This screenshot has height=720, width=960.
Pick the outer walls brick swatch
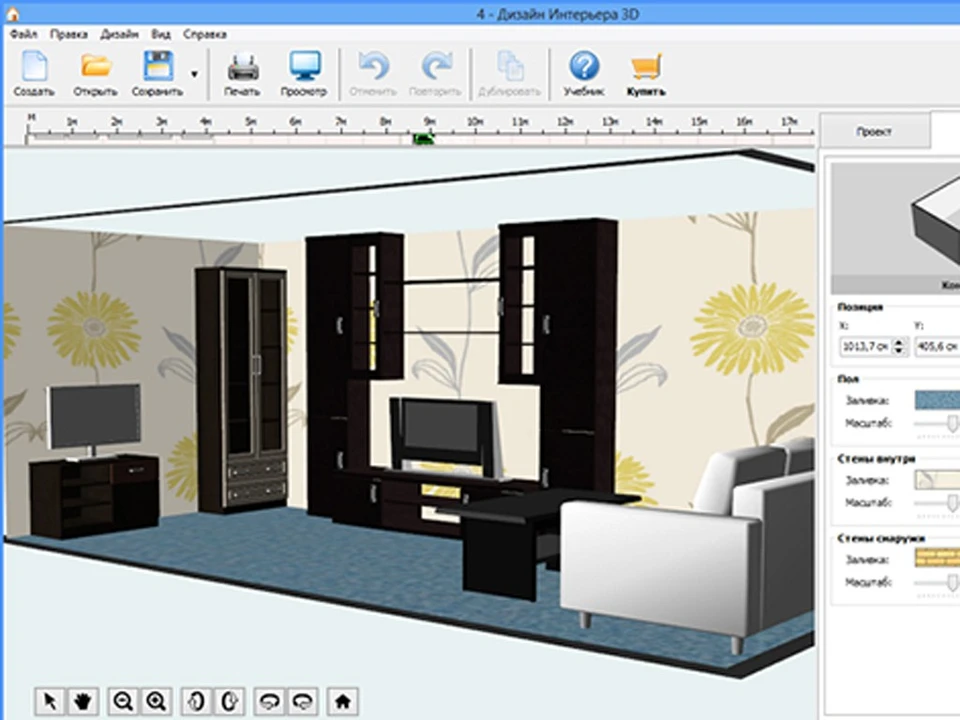click(x=937, y=558)
